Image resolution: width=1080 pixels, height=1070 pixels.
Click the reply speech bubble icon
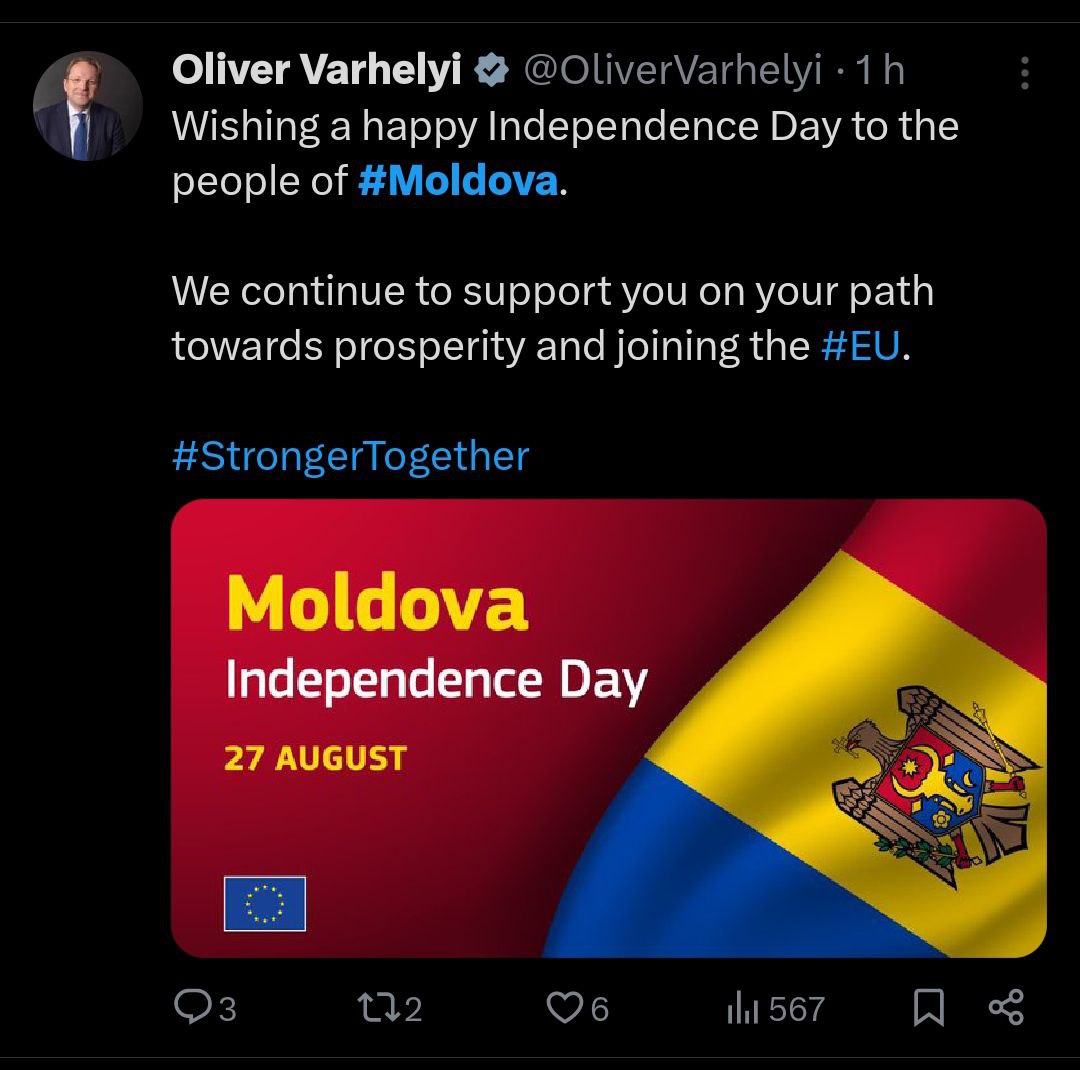click(191, 1007)
